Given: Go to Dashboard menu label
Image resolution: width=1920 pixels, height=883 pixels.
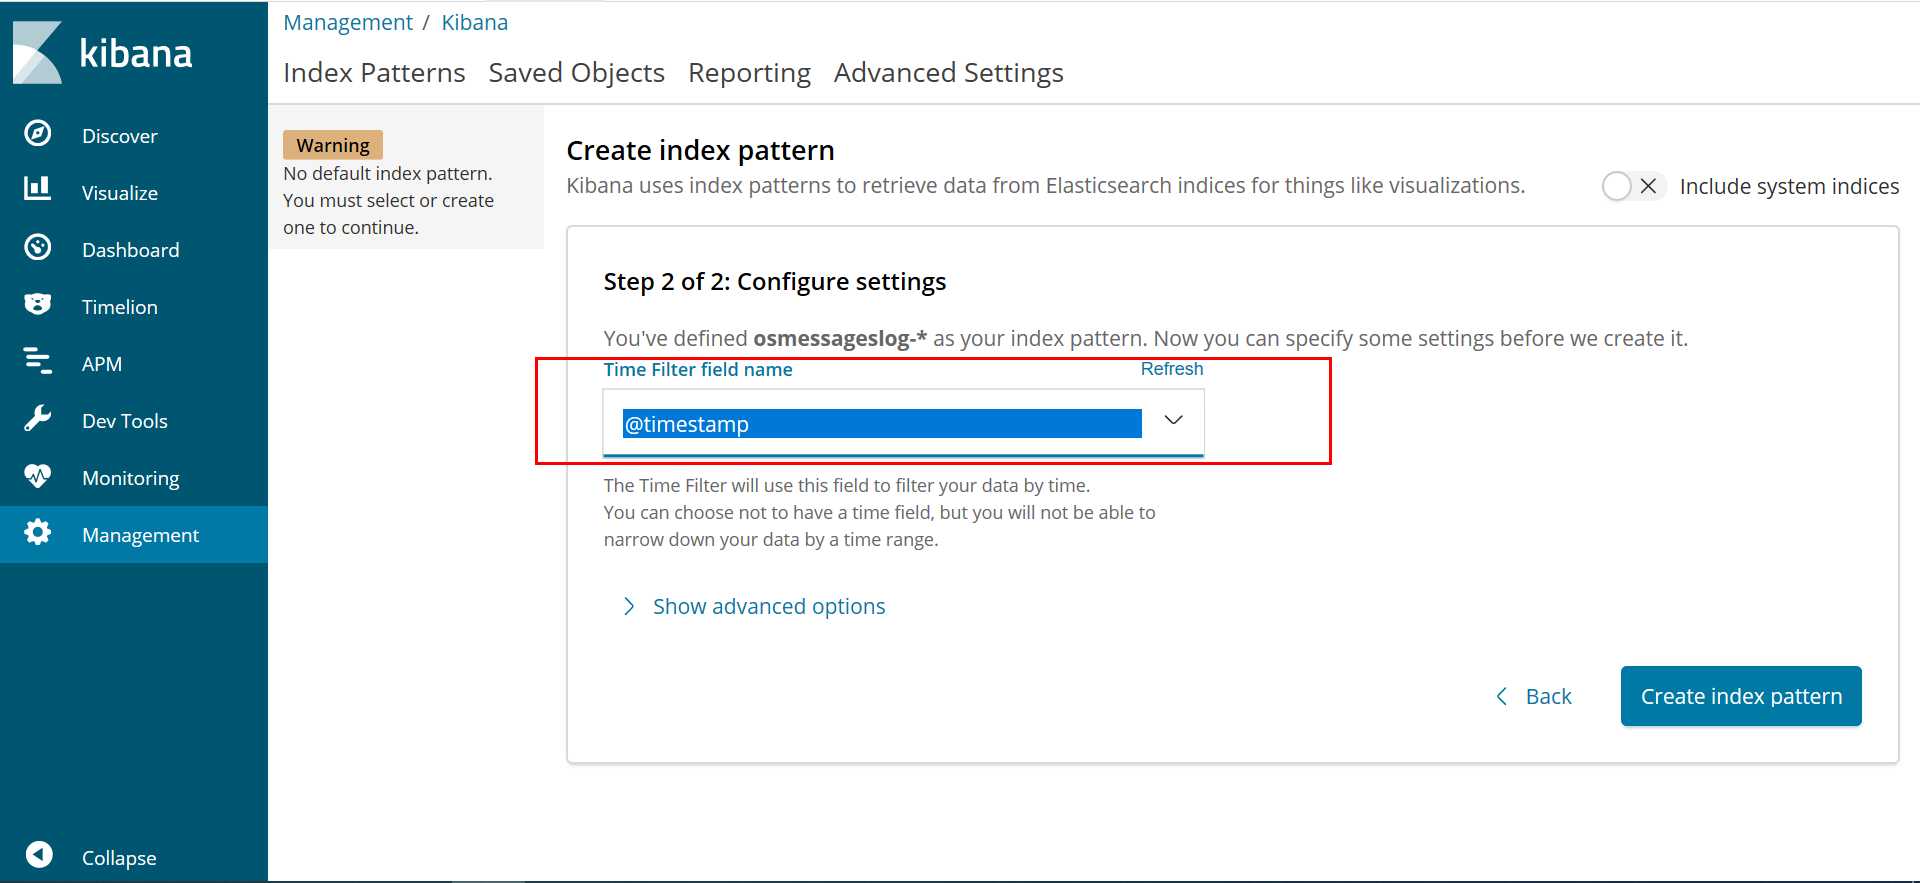Looking at the screenshot, I should point(131,250).
